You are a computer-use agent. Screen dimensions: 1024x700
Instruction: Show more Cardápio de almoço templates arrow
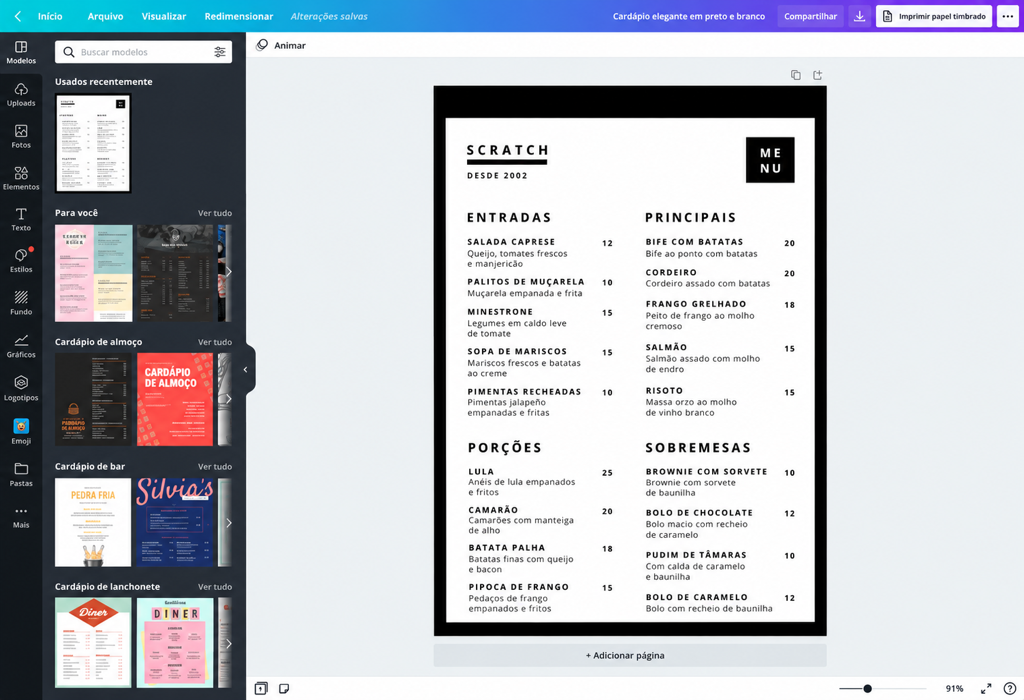pos(228,399)
